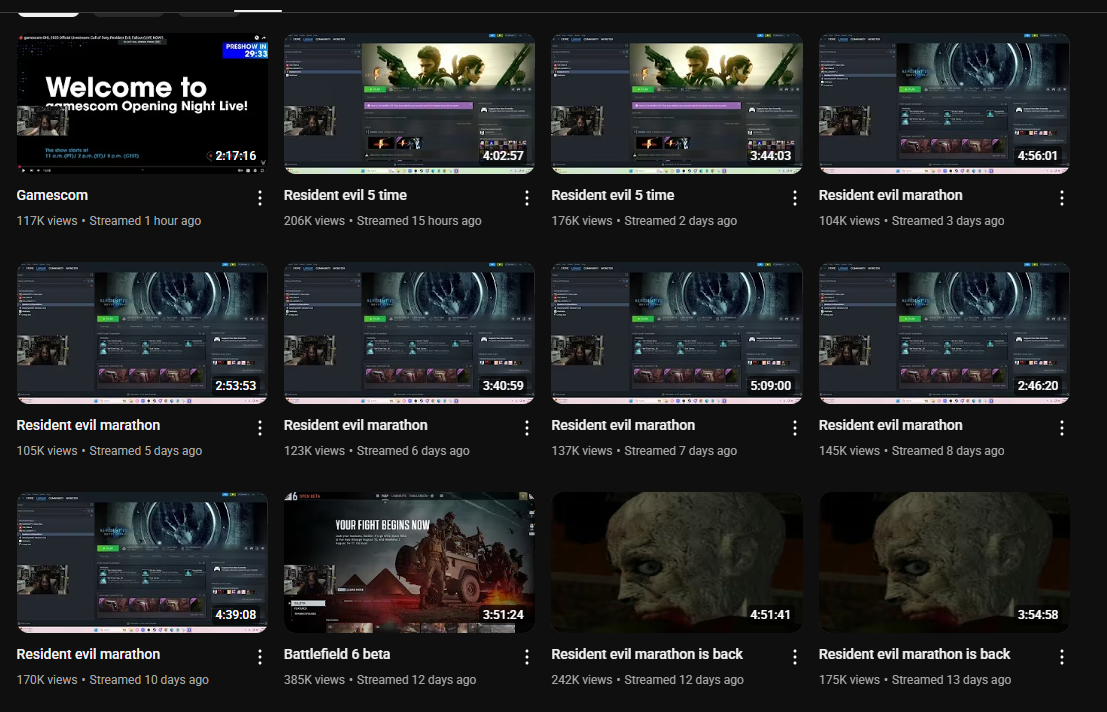Open options for Resident evil marathon 4:39:08 video
This screenshot has height=712, width=1107.
click(x=260, y=657)
